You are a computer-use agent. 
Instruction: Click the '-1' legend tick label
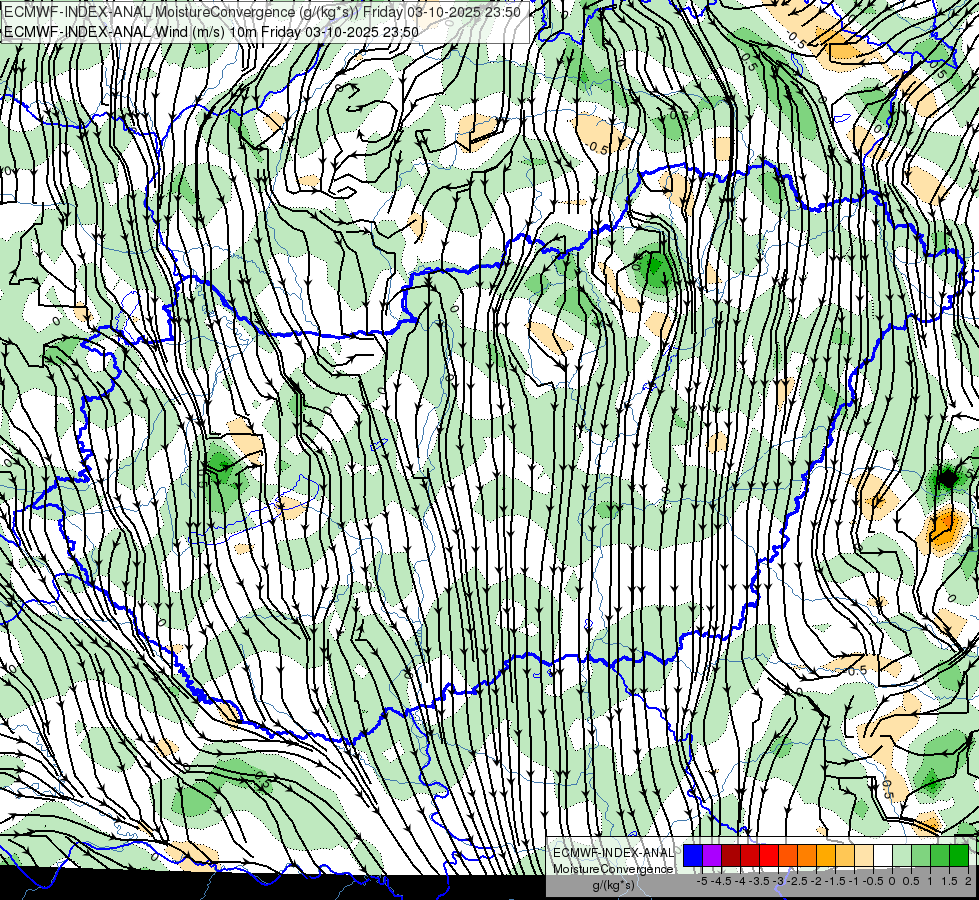point(854,881)
